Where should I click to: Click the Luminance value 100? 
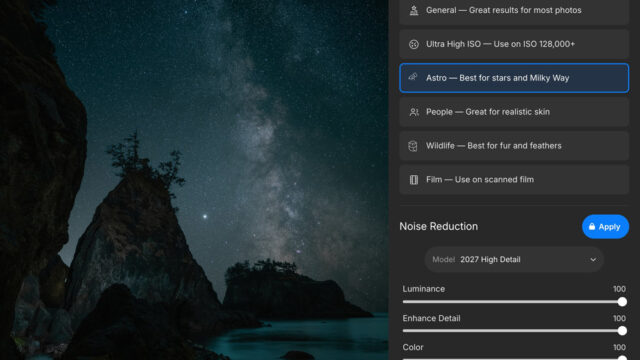(x=619, y=289)
